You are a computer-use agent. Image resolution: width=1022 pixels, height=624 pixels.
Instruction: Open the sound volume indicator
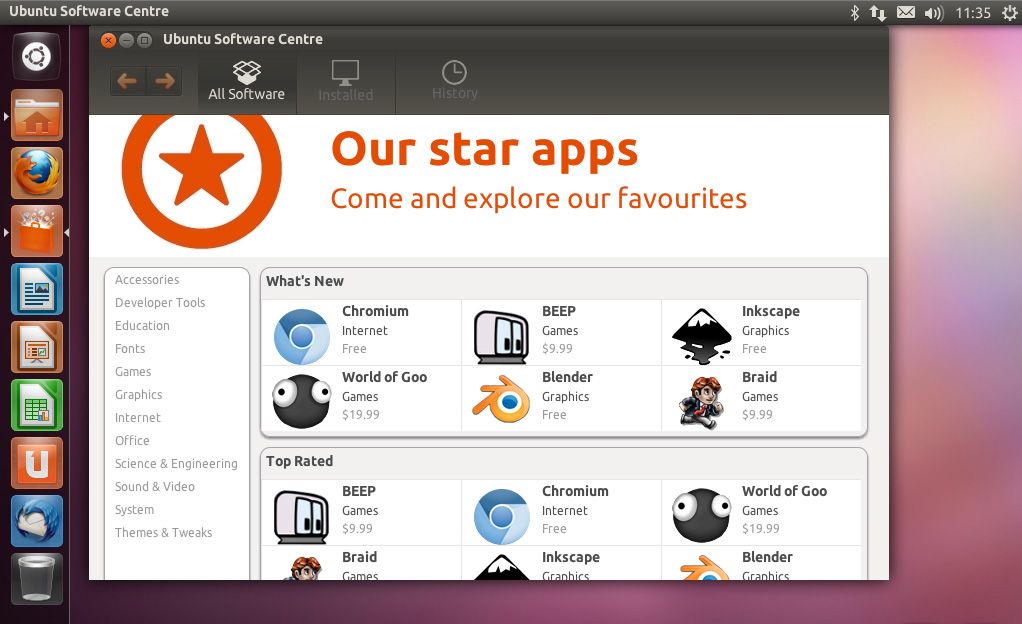[x=933, y=12]
